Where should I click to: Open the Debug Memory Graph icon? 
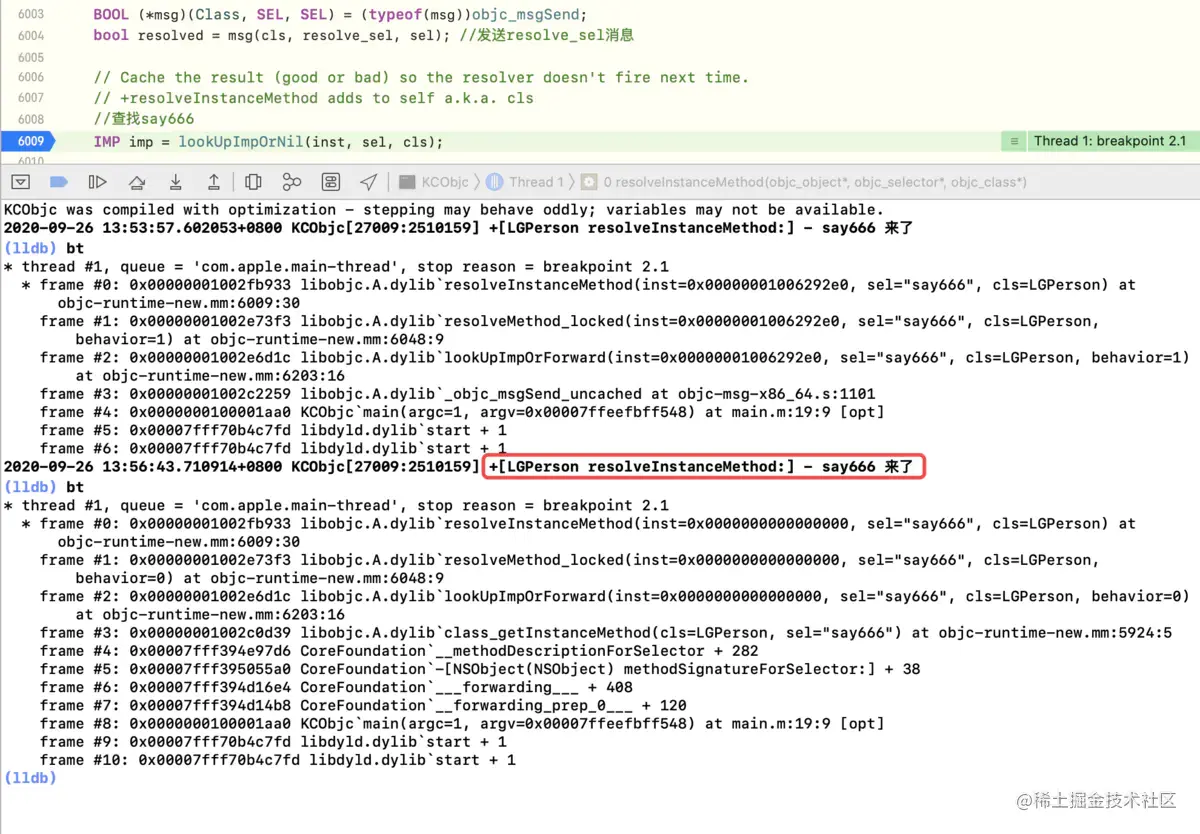pyautogui.click(x=292, y=182)
